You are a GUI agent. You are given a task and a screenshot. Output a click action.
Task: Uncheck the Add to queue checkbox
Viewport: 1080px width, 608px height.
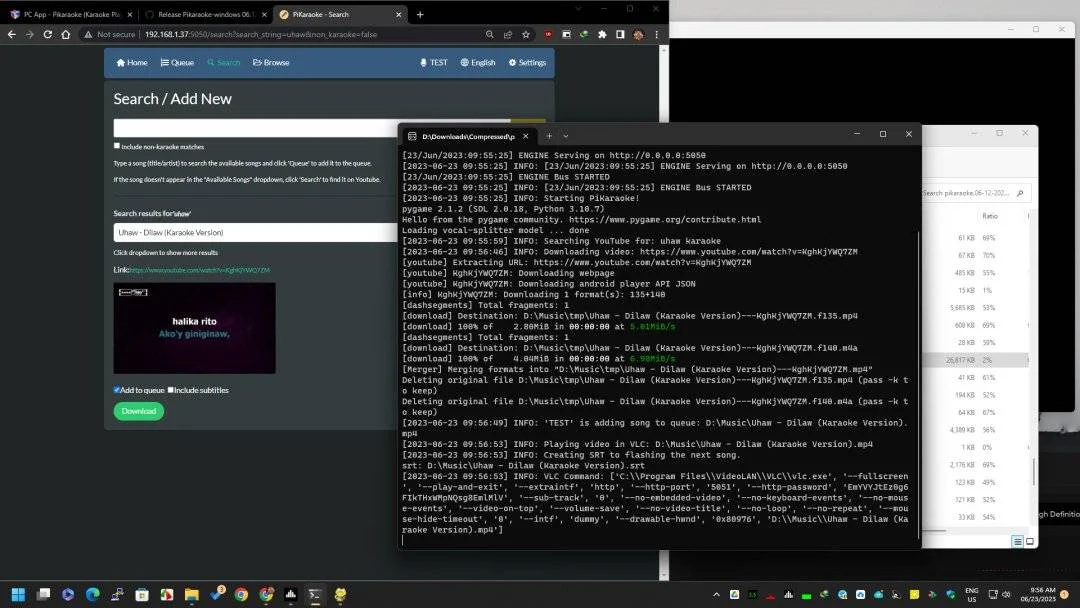[x=116, y=390]
